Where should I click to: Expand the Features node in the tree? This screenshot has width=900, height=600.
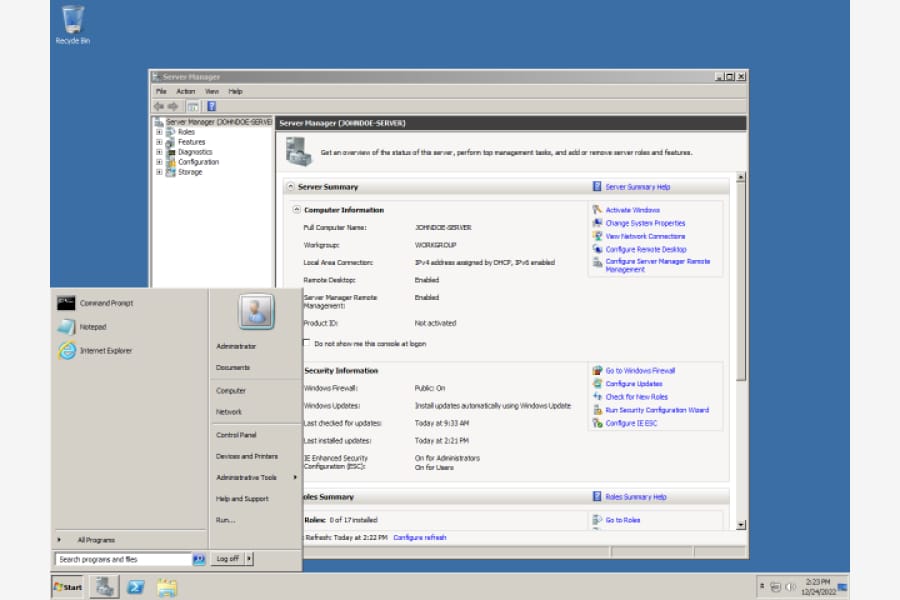[x=159, y=142]
